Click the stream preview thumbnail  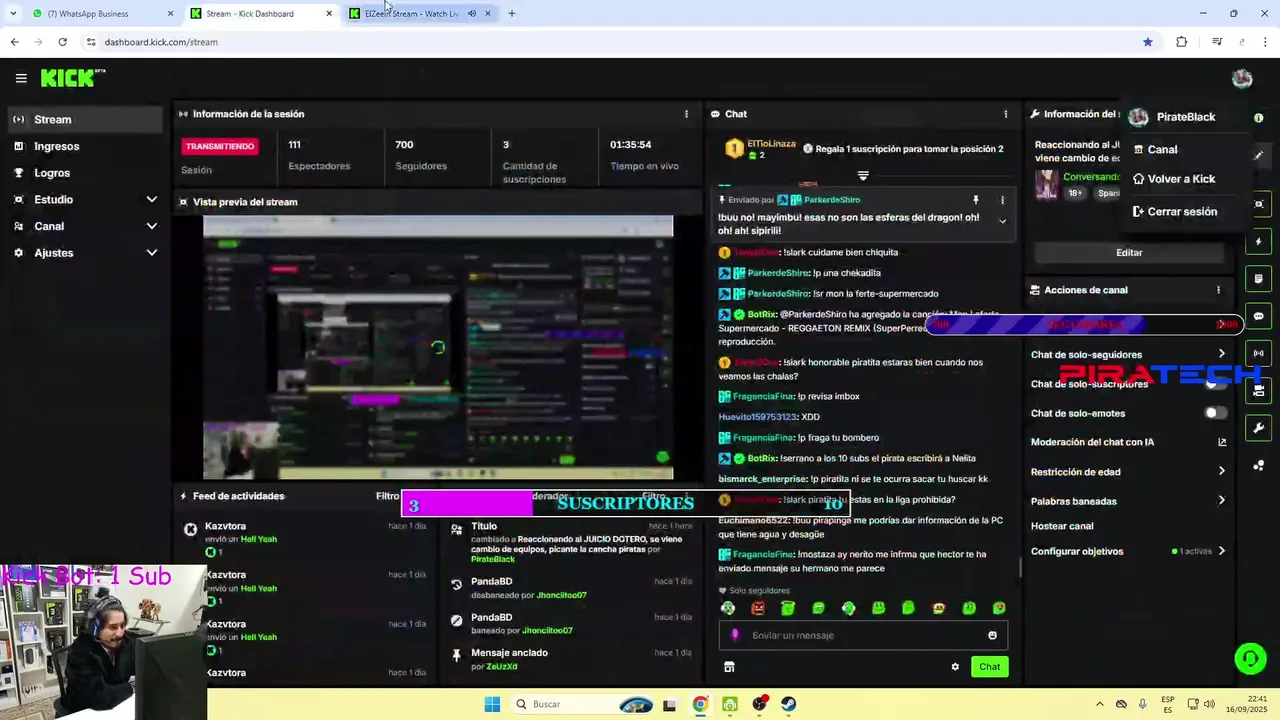point(438,348)
